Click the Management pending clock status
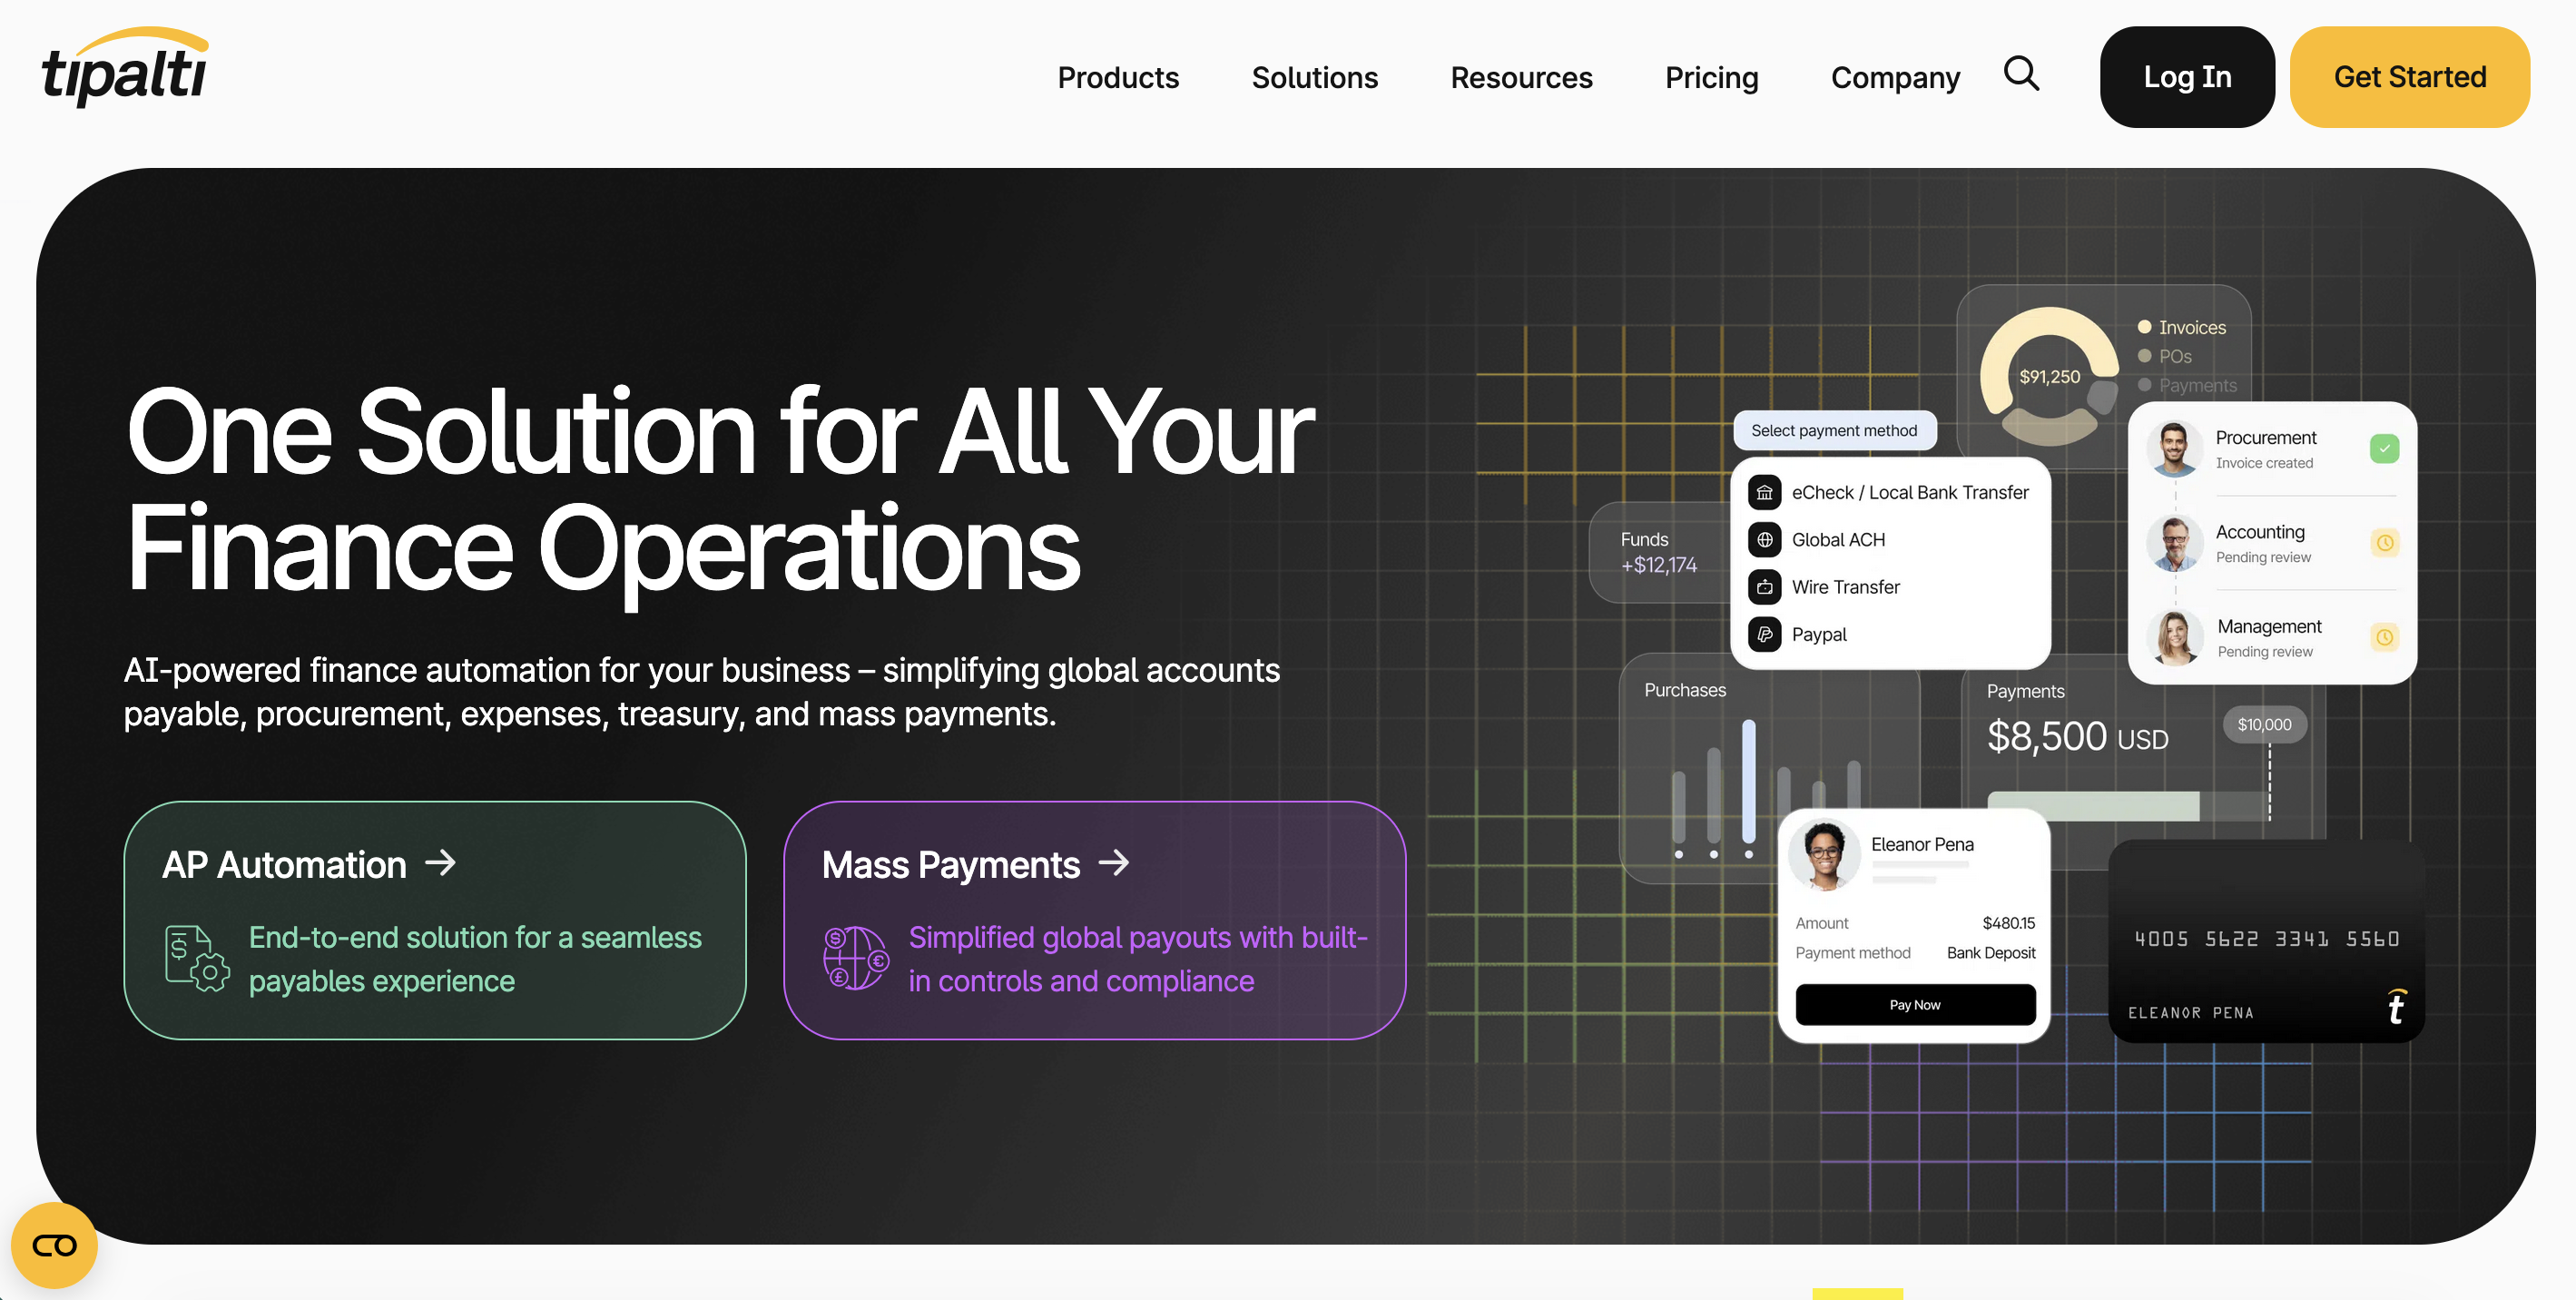Image resolution: width=2576 pixels, height=1300 pixels. (2384, 637)
